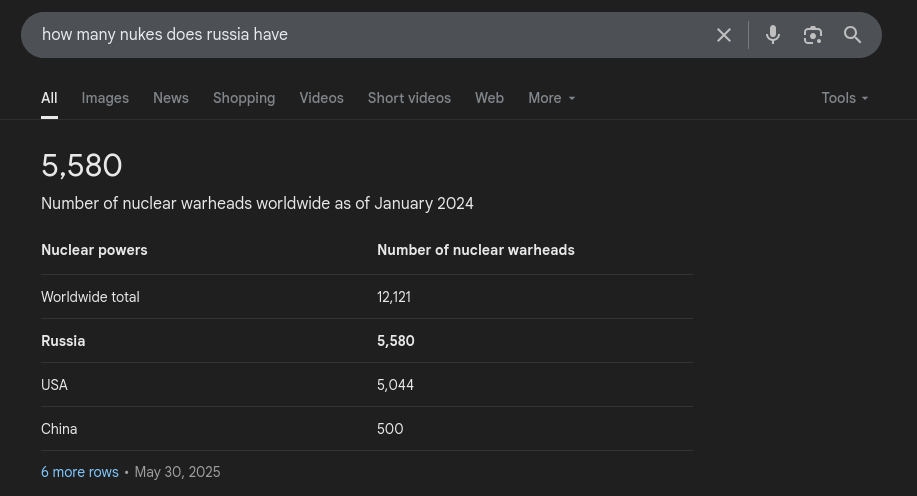Click the 'Nuclear powers' column header
Image resolution: width=917 pixels, height=496 pixels.
tap(94, 250)
